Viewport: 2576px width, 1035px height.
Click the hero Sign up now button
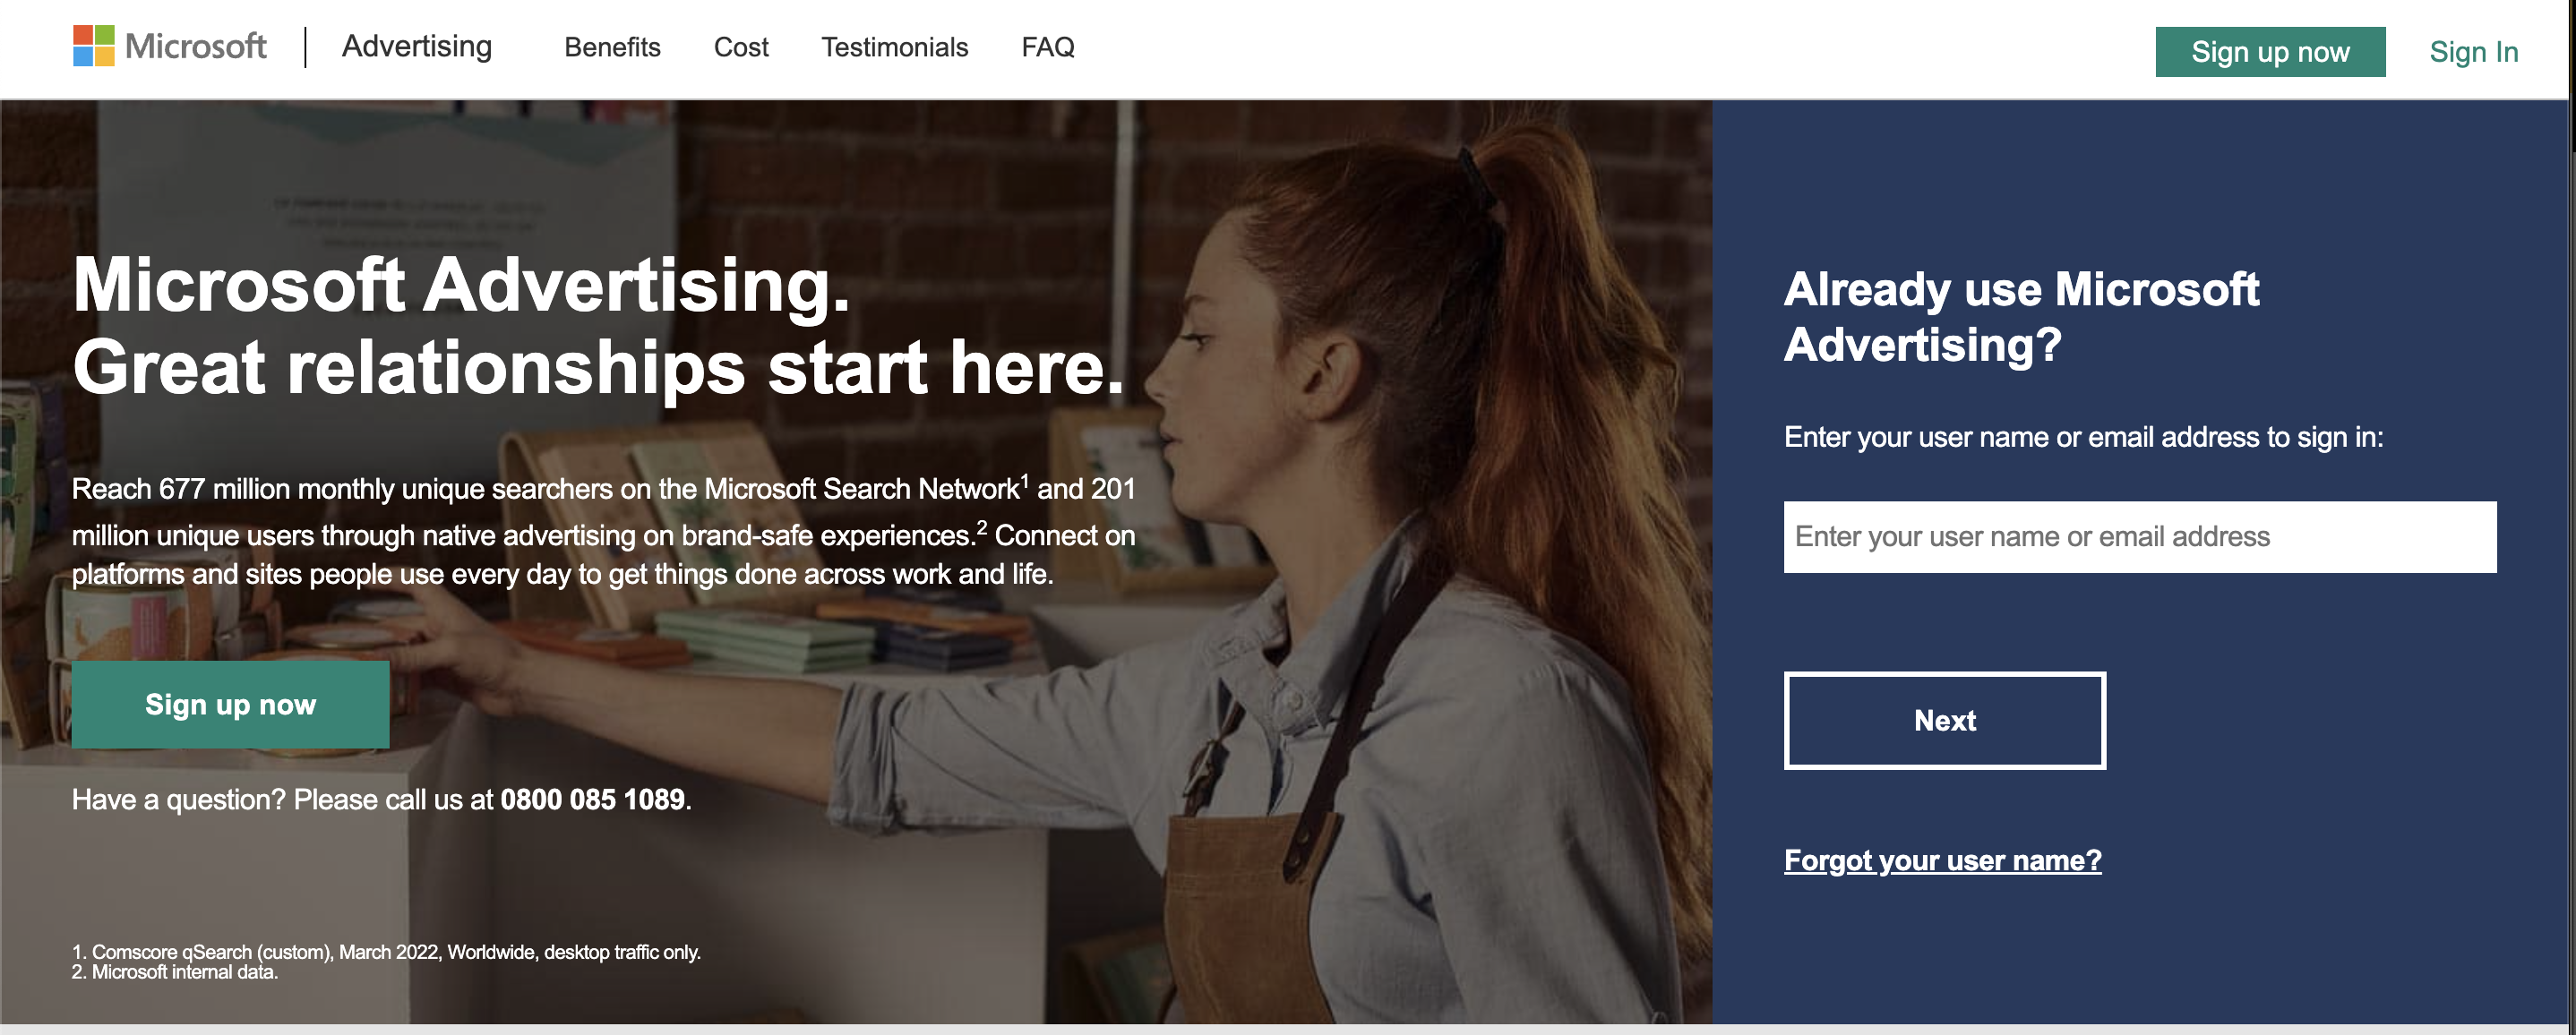point(231,704)
